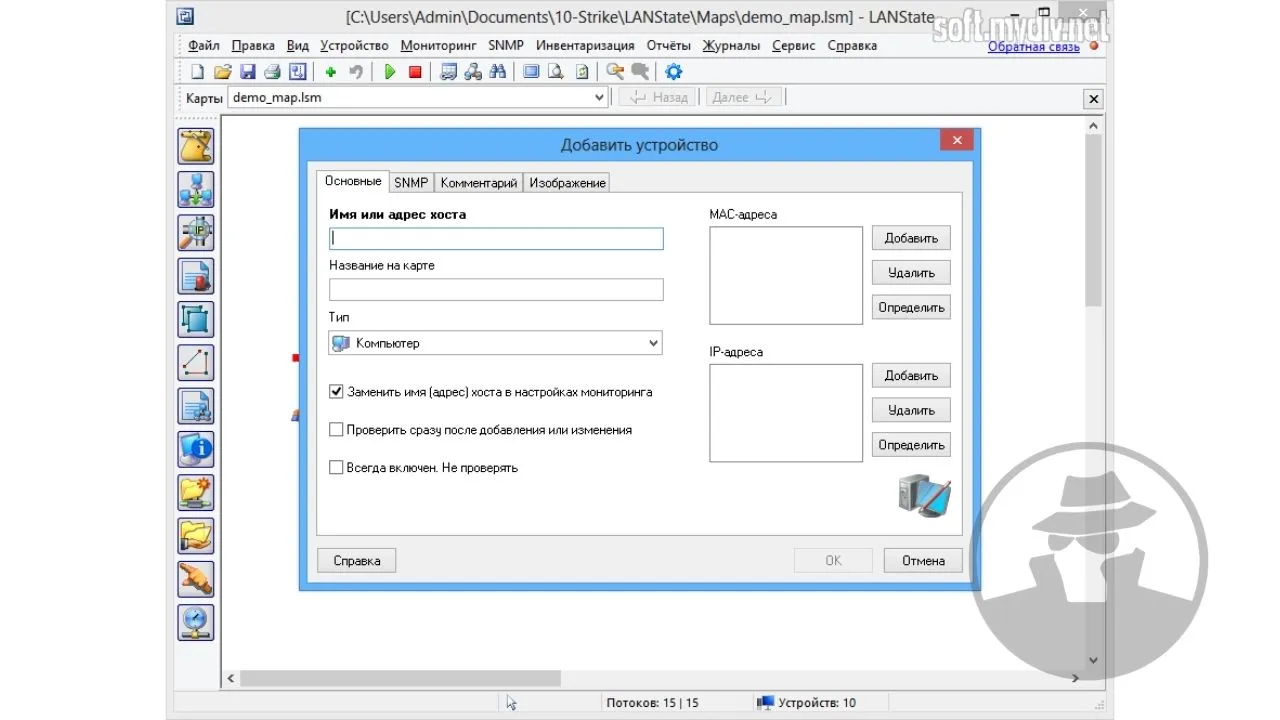Save the map with floppy disk icon
1280x720 pixels.
(x=247, y=72)
